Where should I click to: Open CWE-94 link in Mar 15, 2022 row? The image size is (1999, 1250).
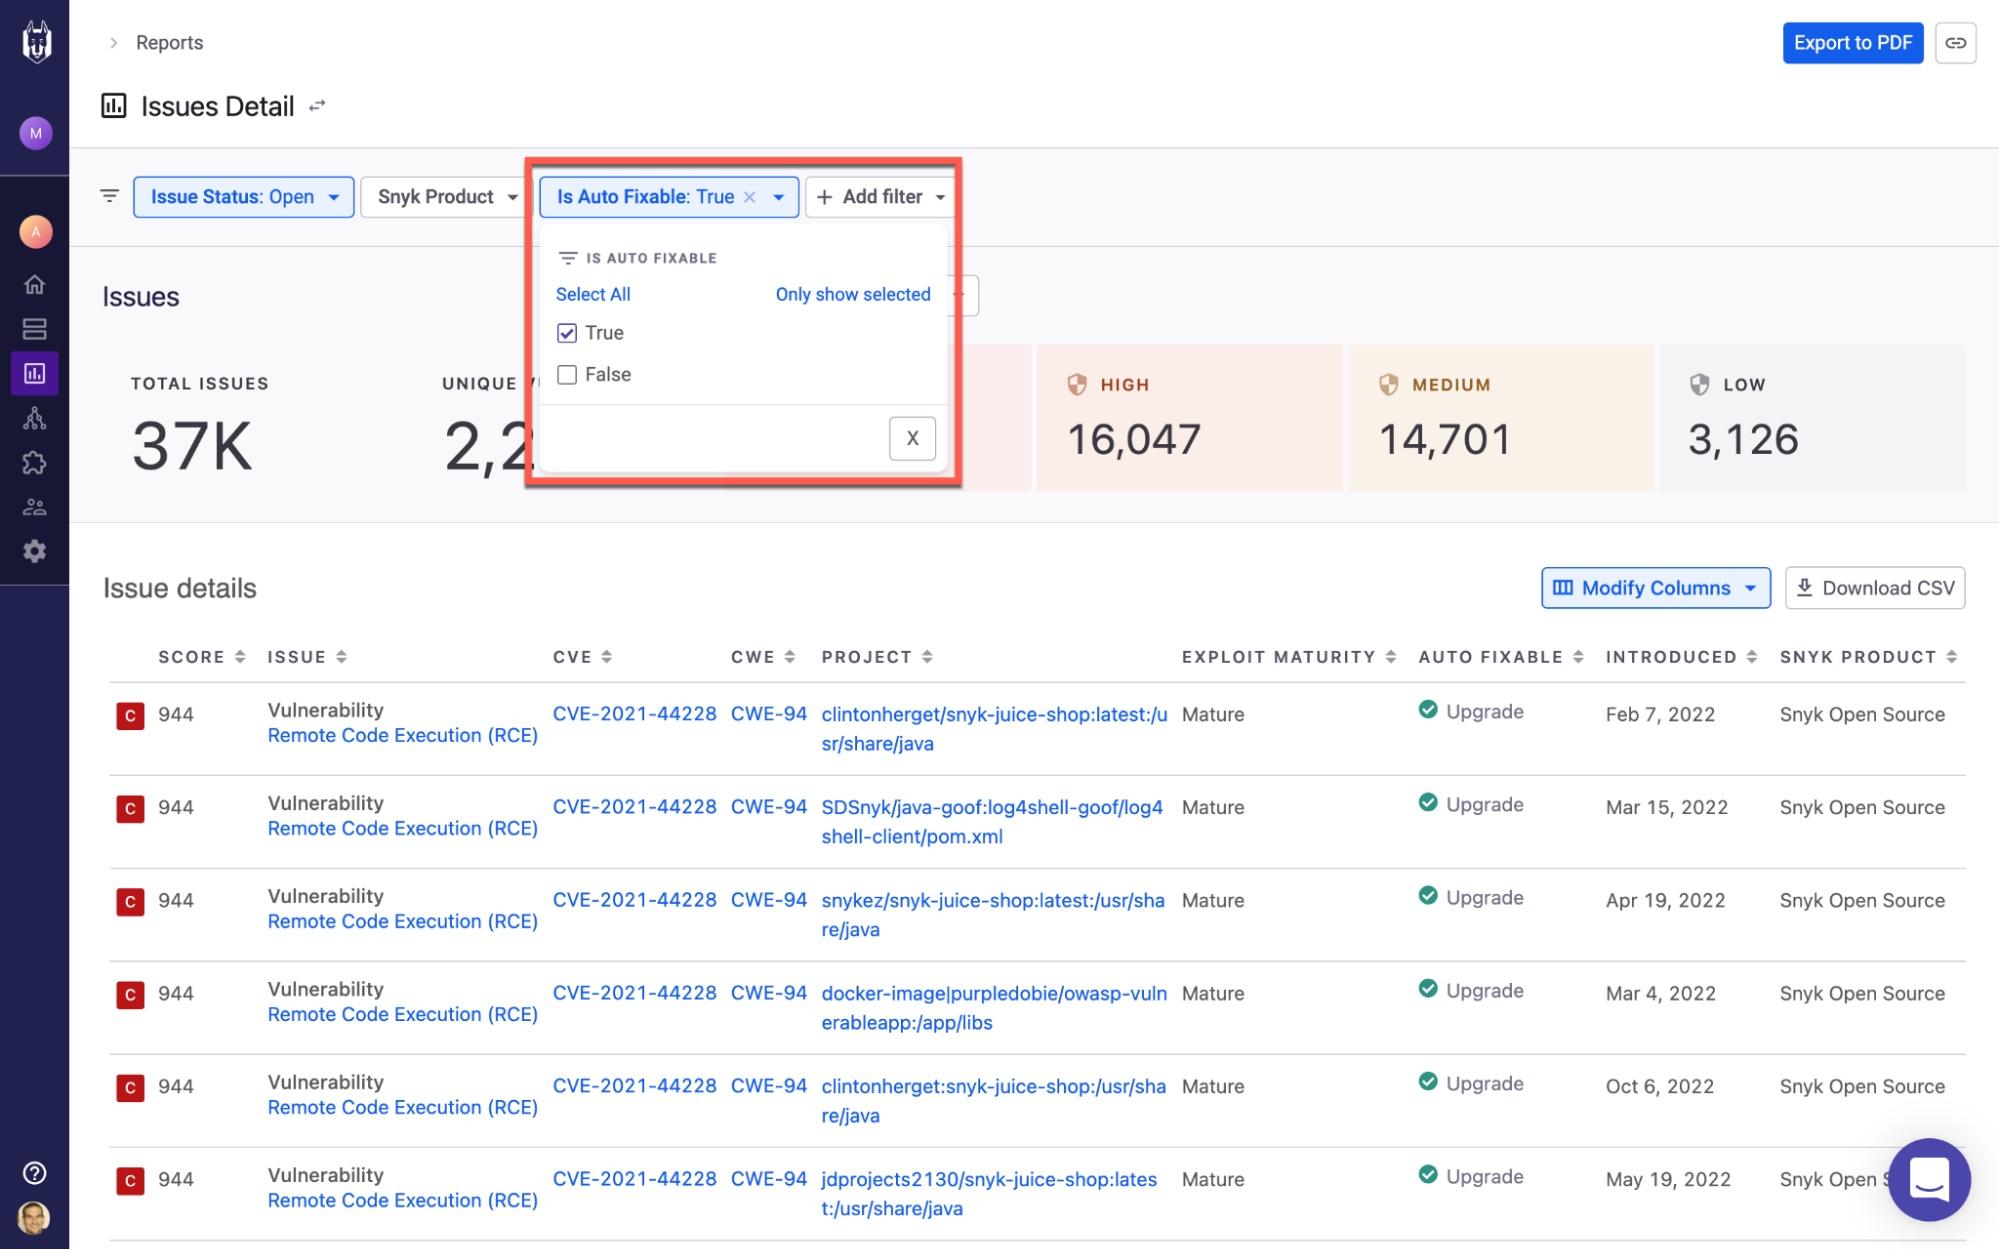point(768,807)
